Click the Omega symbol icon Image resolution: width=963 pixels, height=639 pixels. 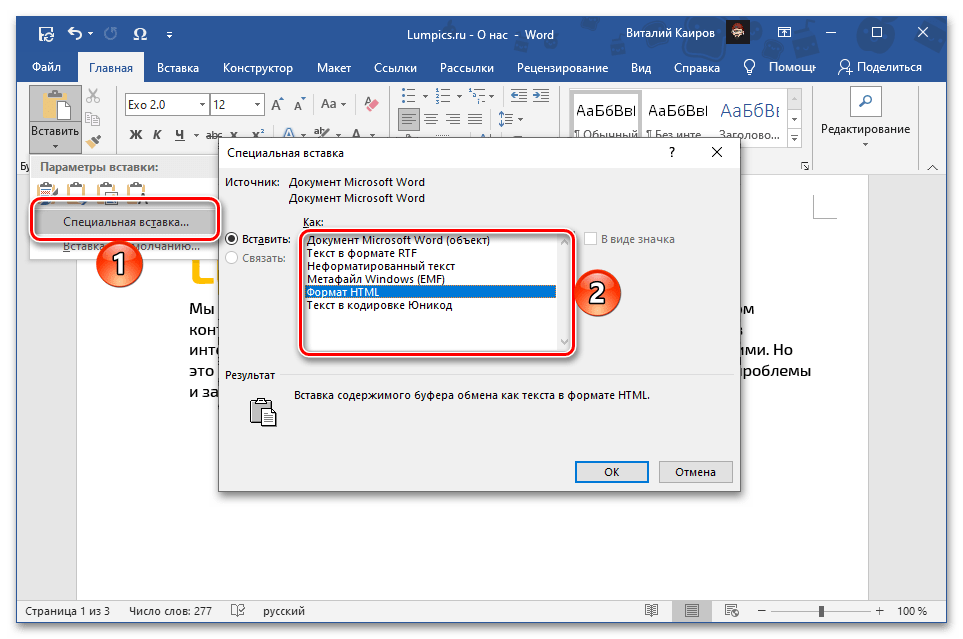tap(140, 35)
